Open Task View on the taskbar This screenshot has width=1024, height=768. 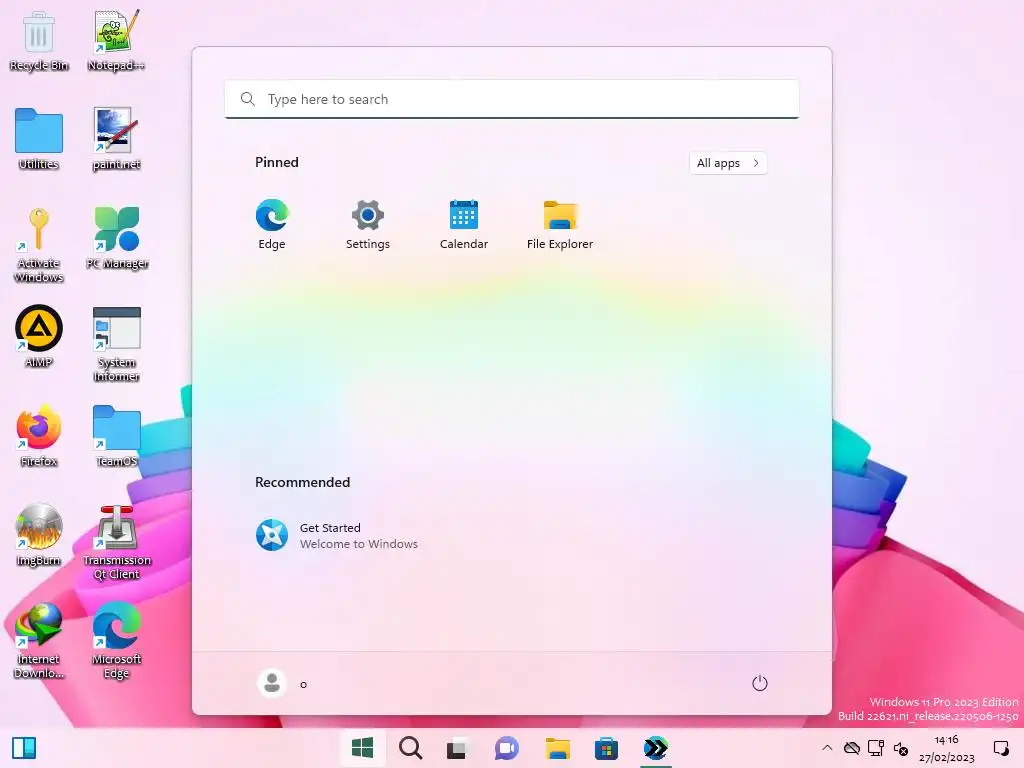click(x=458, y=748)
